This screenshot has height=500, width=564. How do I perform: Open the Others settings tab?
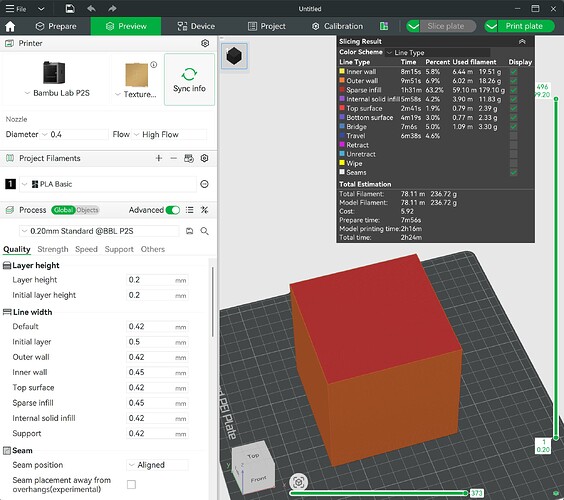pyautogui.click(x=153, y=249)
